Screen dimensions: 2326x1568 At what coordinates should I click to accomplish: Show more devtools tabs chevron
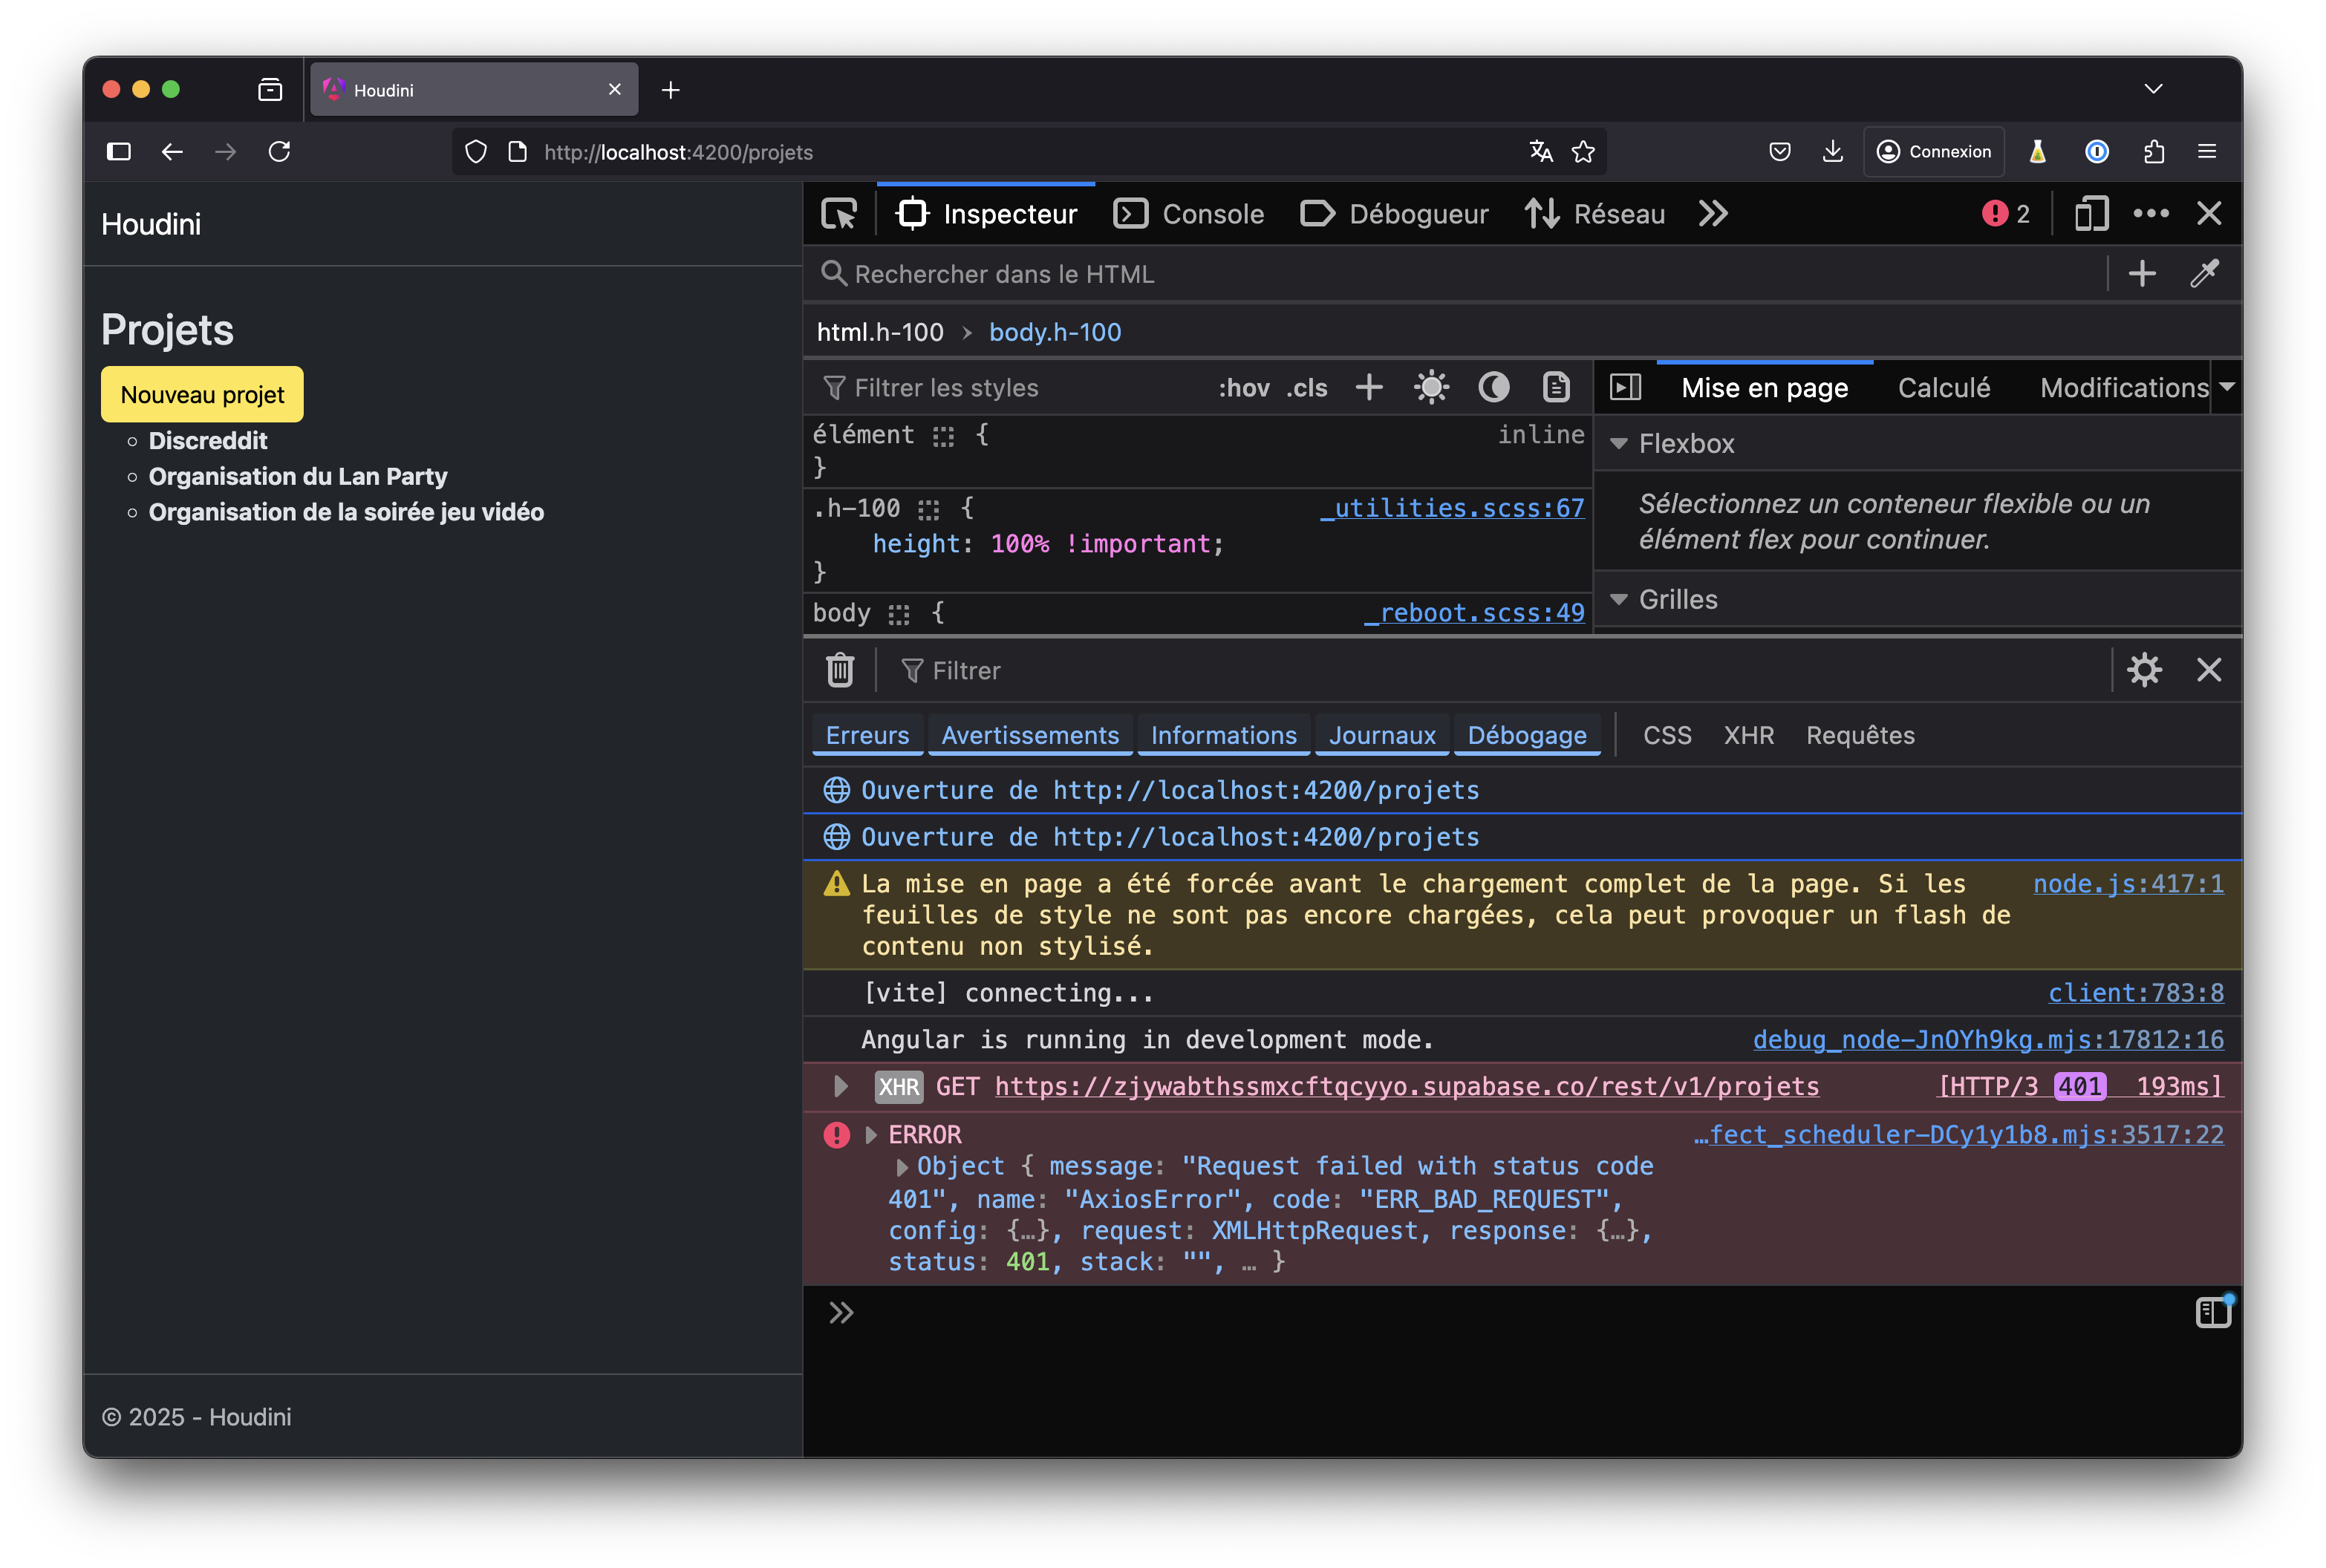point(1713,214)
